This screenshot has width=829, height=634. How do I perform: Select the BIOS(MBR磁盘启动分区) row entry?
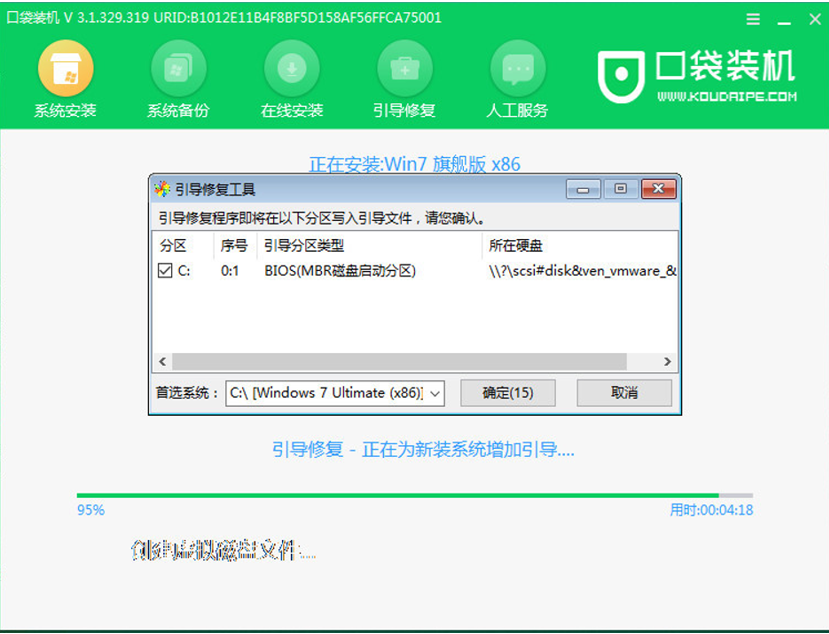point(340,271)
